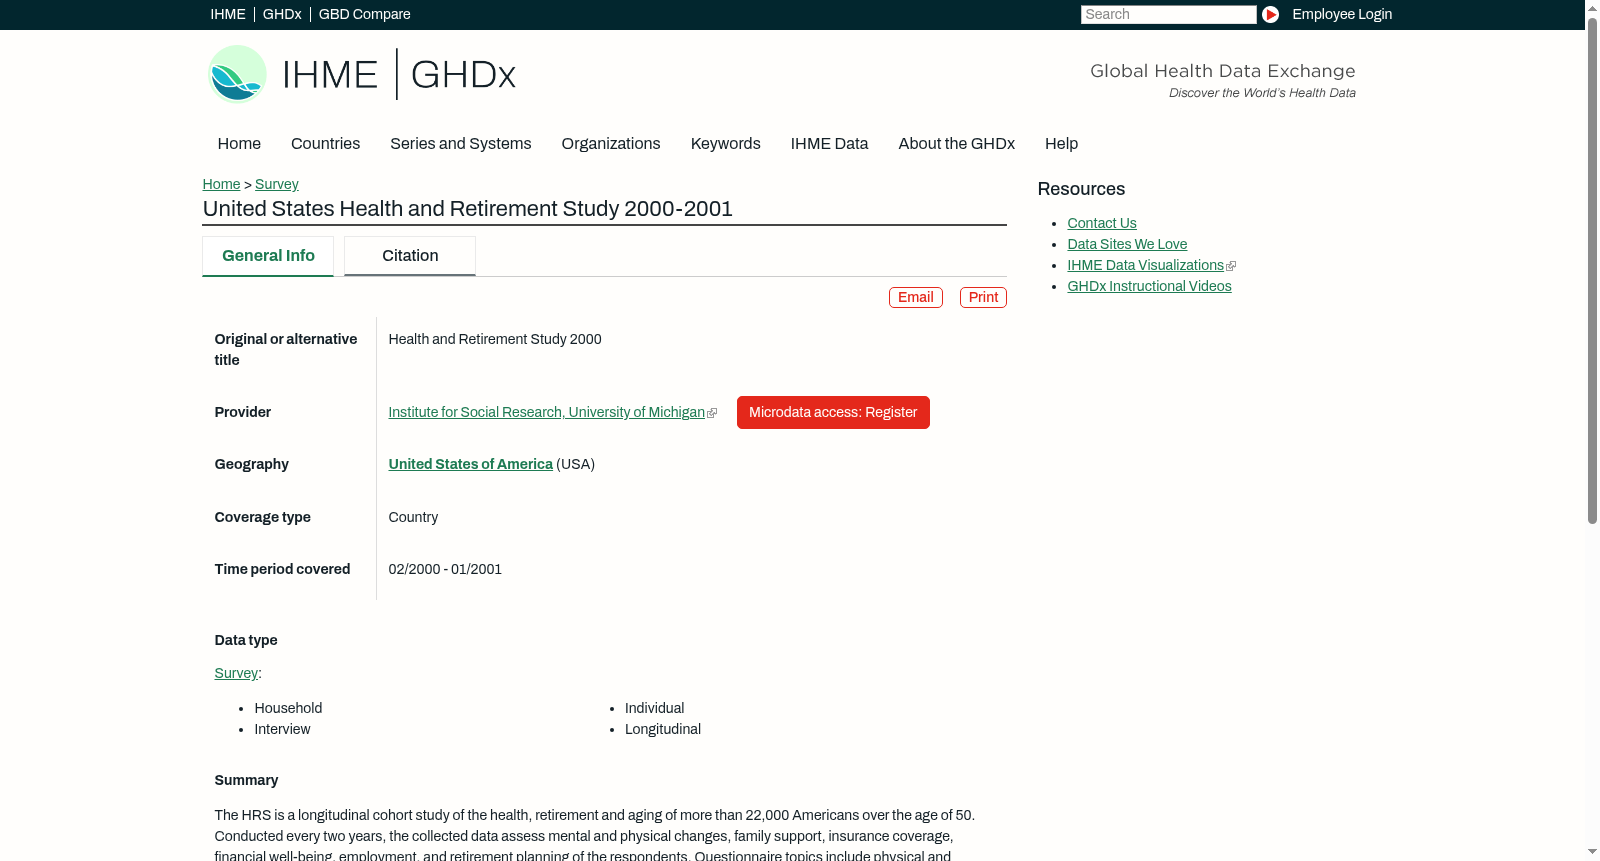
Task: Click the '02/2000 - 01/2001' time period value
Action: tap(445, 569)
